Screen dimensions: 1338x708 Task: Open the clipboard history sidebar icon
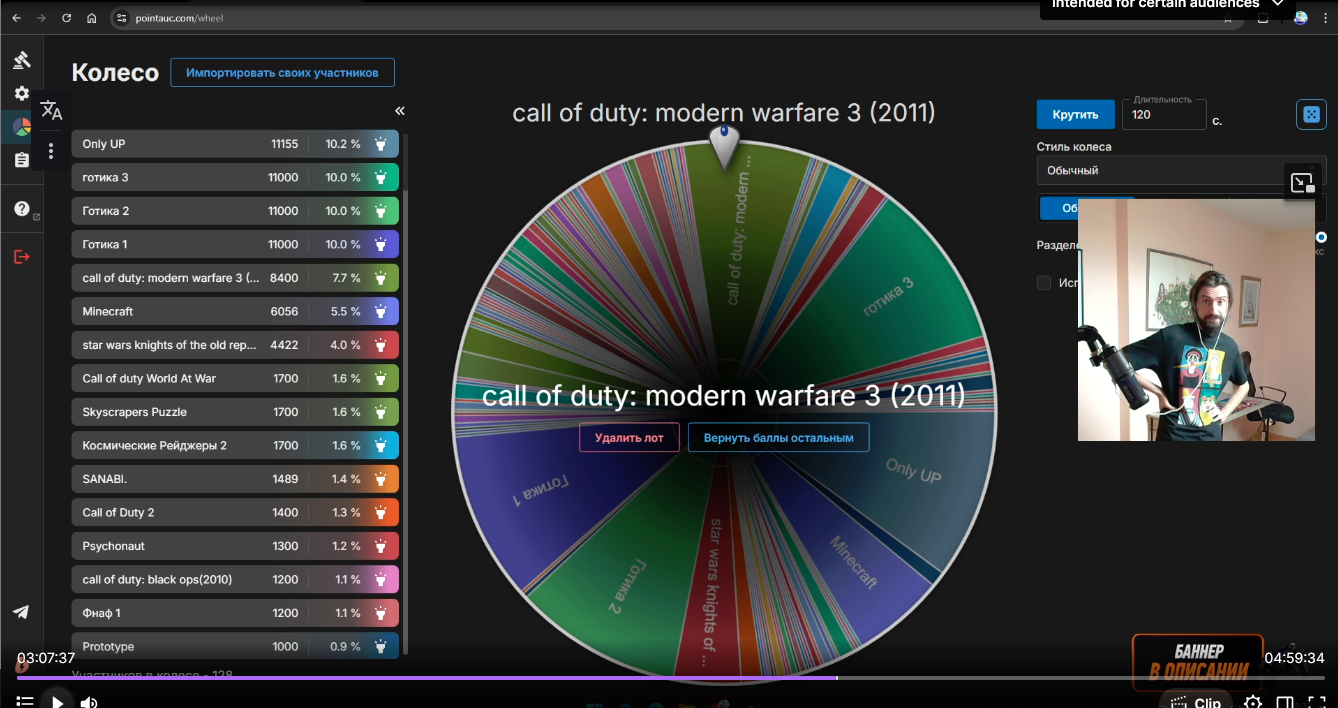point(21,160)
